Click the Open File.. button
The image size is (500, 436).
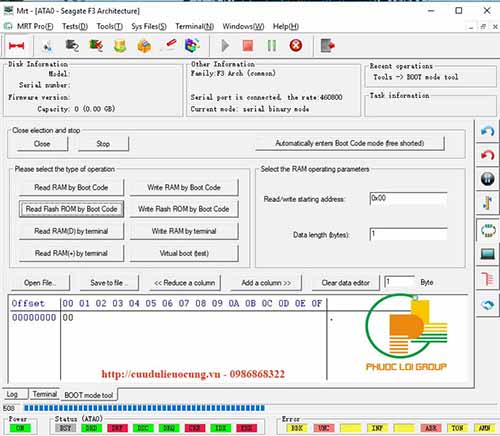tap(40, 283)
